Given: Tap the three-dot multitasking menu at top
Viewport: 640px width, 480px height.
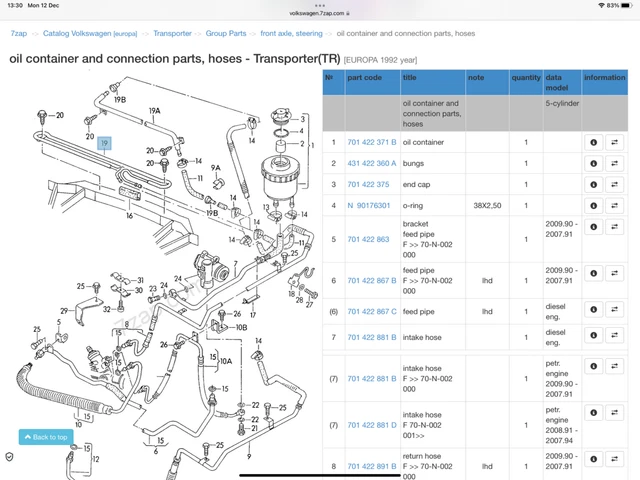Looking at the screenshot, I should coord(320,5).
